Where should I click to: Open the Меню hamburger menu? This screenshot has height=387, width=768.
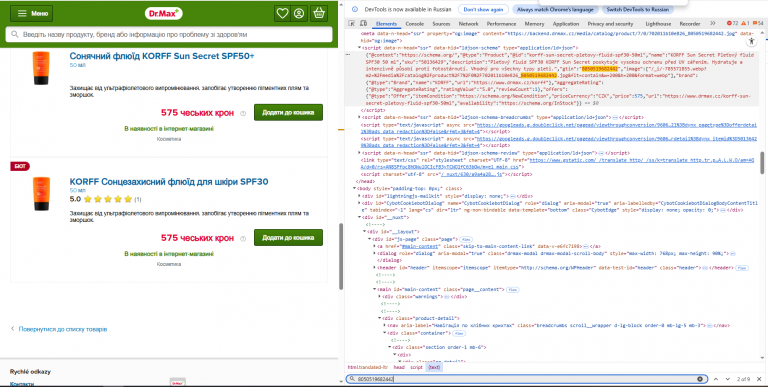pyautogui.click(x=32, y=13)
